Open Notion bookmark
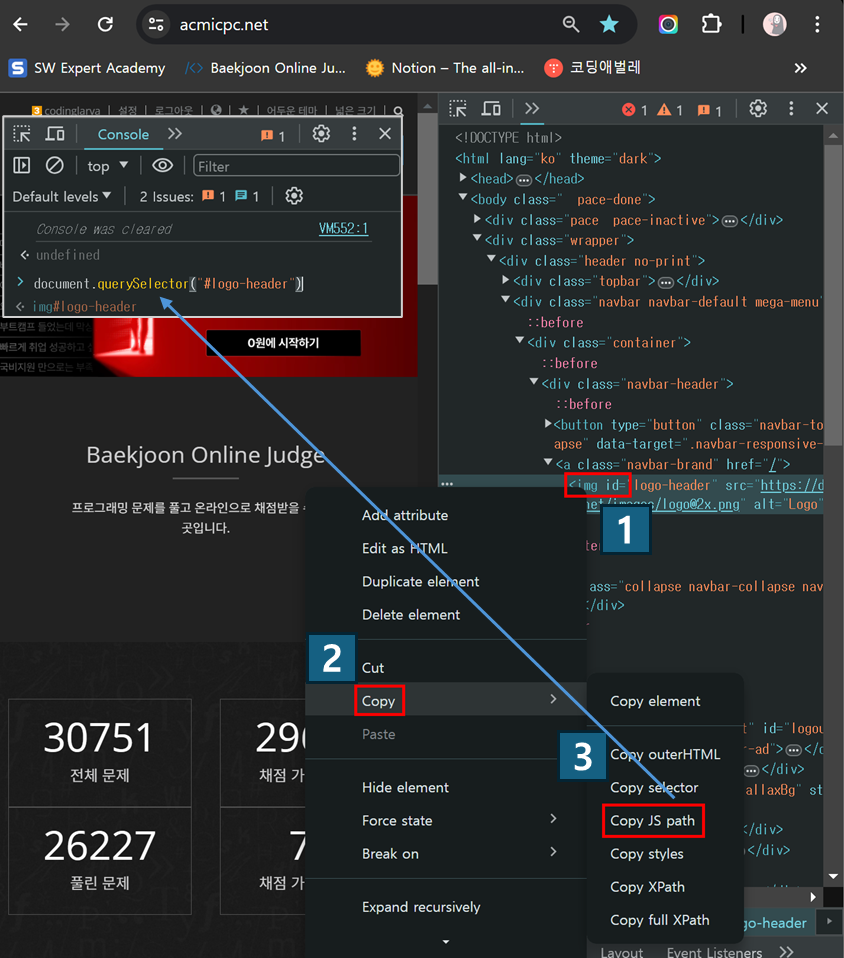The width and height of the screenshot is (844, 958). [445, 68]
